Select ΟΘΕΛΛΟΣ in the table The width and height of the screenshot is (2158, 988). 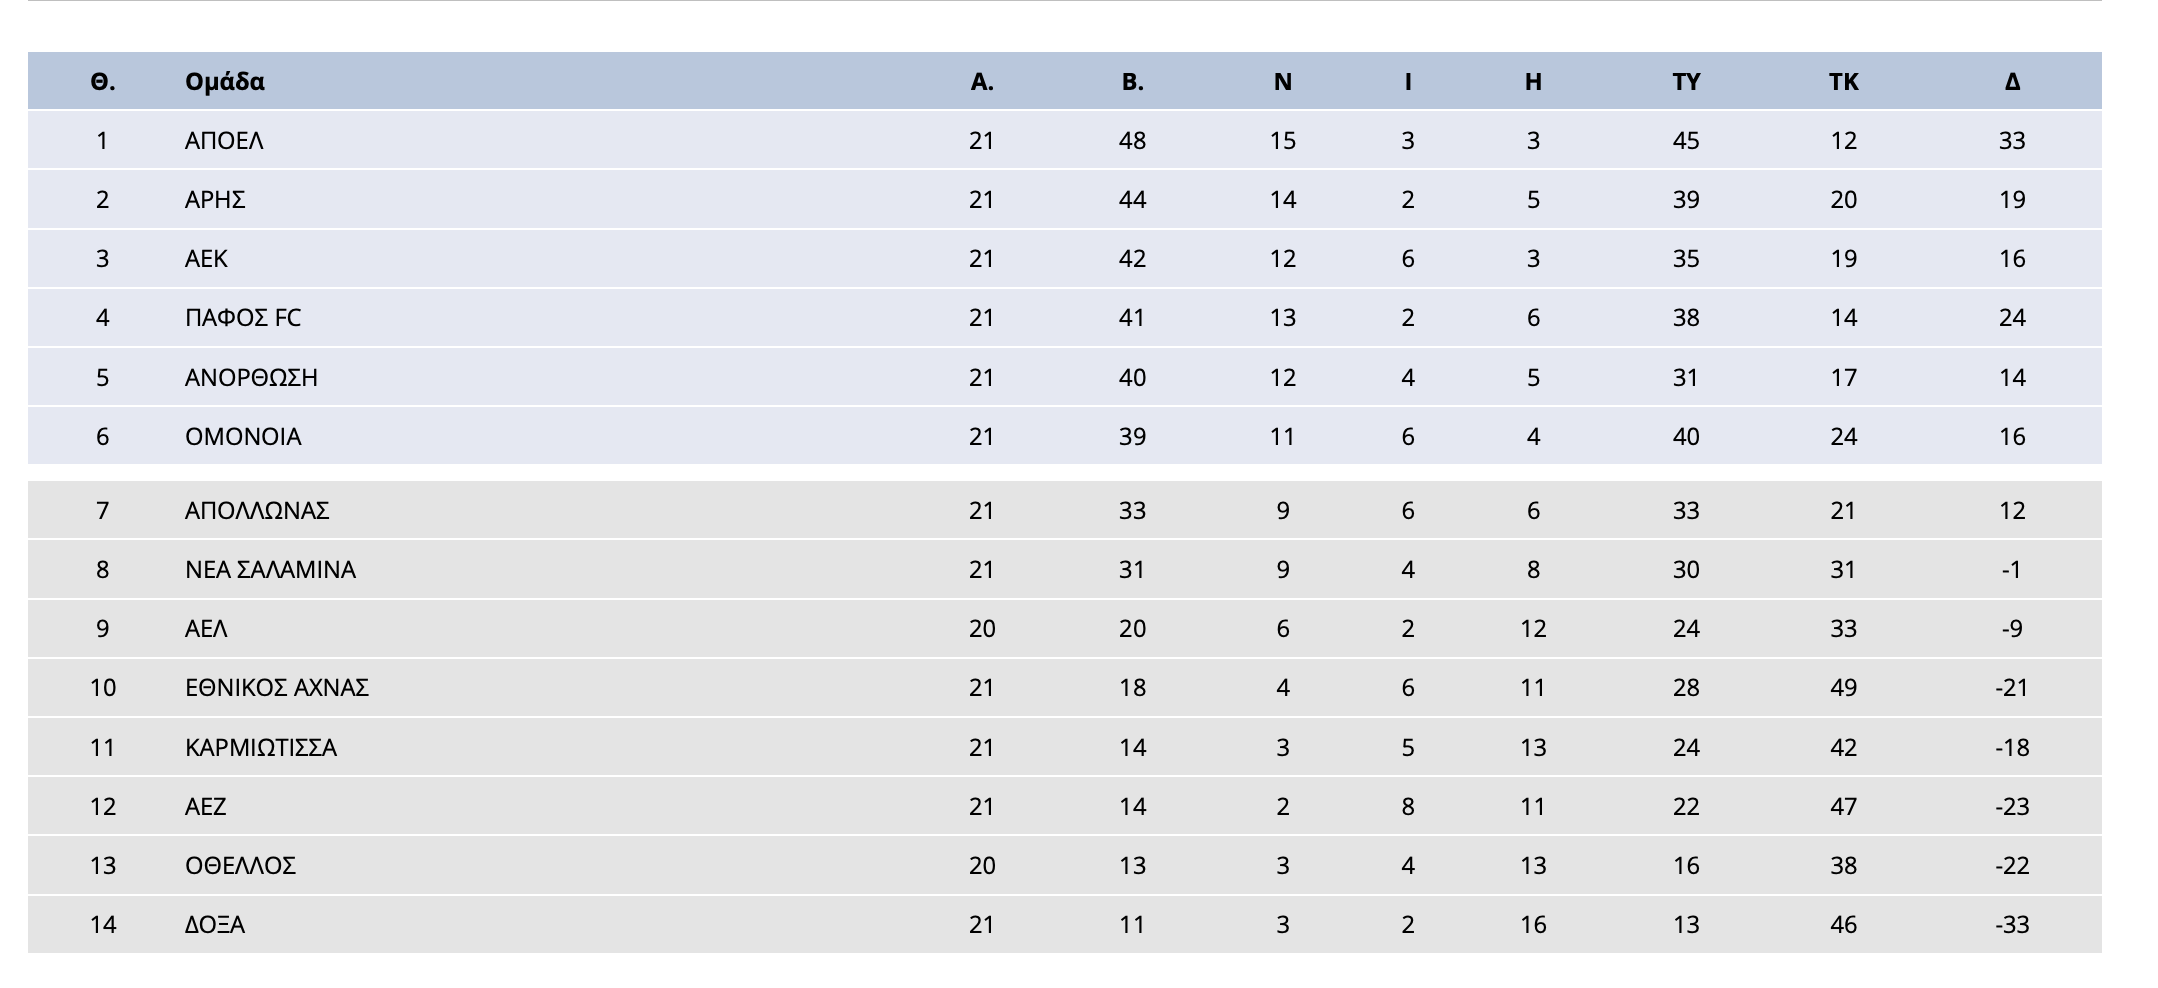240,866
